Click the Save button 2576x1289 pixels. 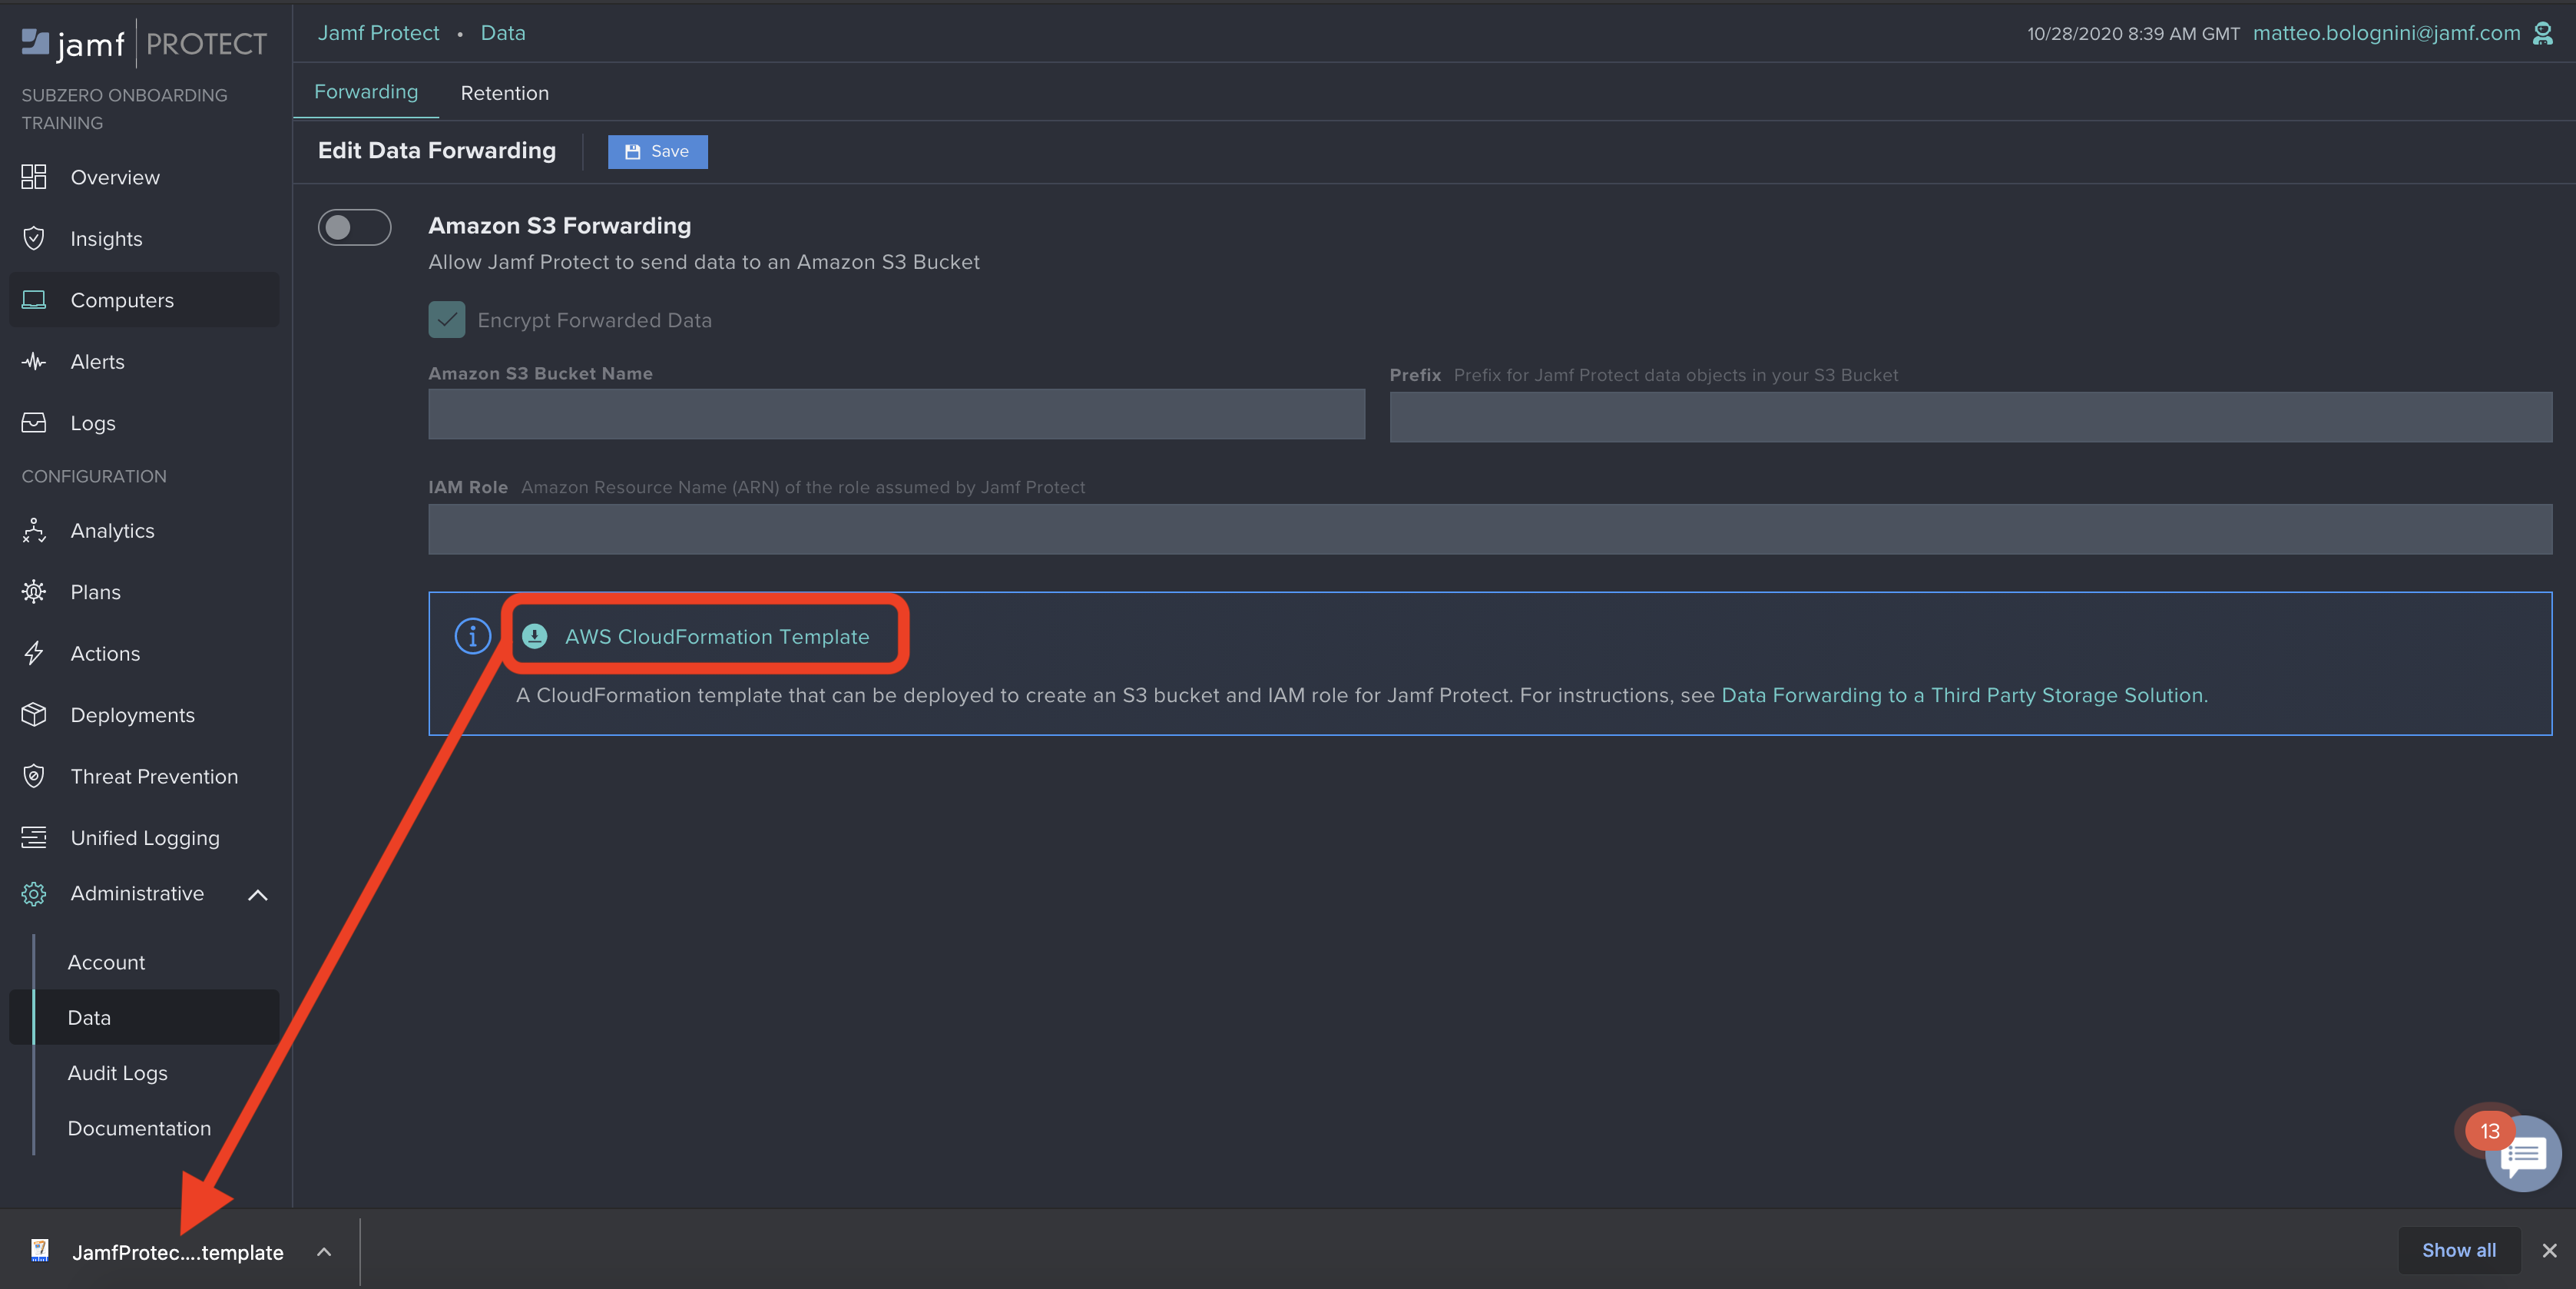[x=657, y=151]
